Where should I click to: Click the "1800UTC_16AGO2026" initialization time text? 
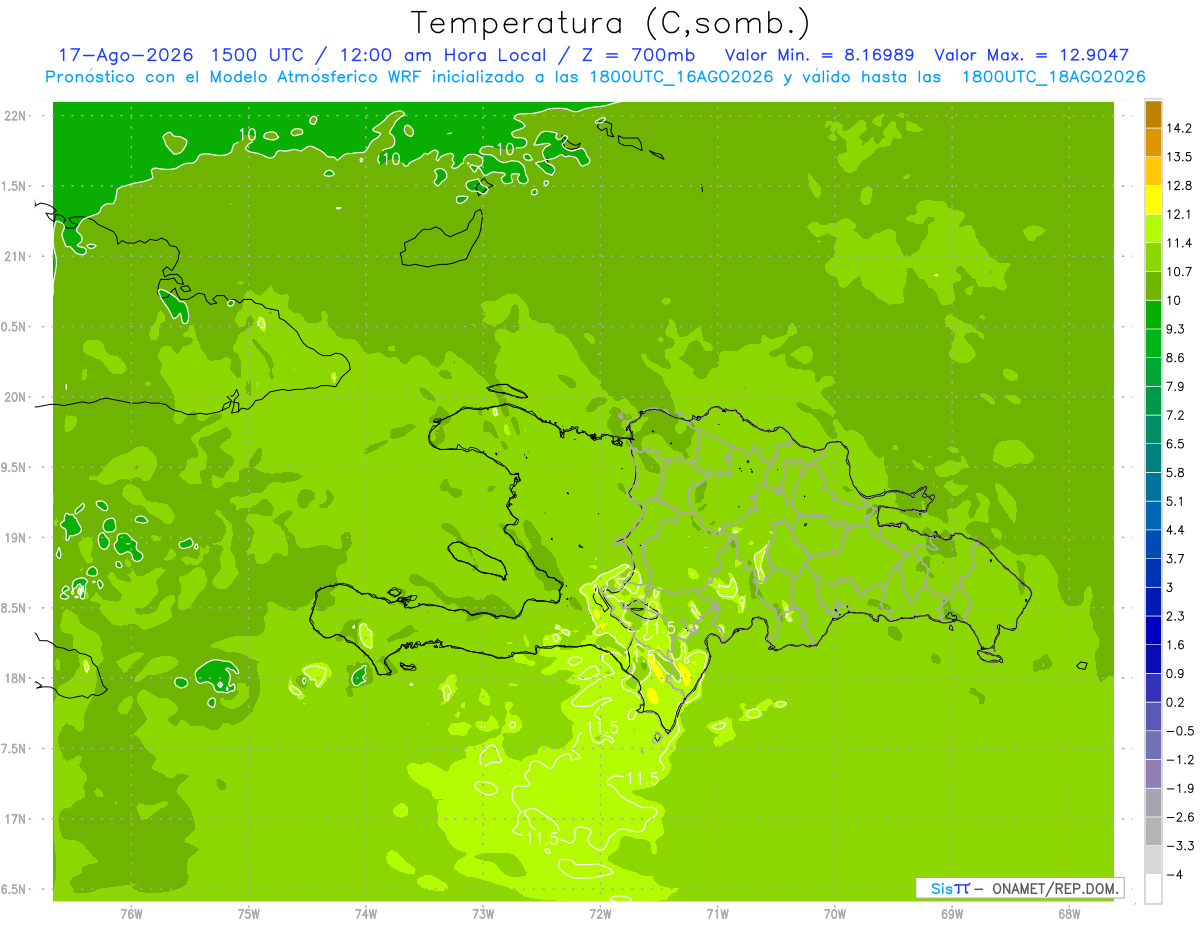[x=682, y=77]
